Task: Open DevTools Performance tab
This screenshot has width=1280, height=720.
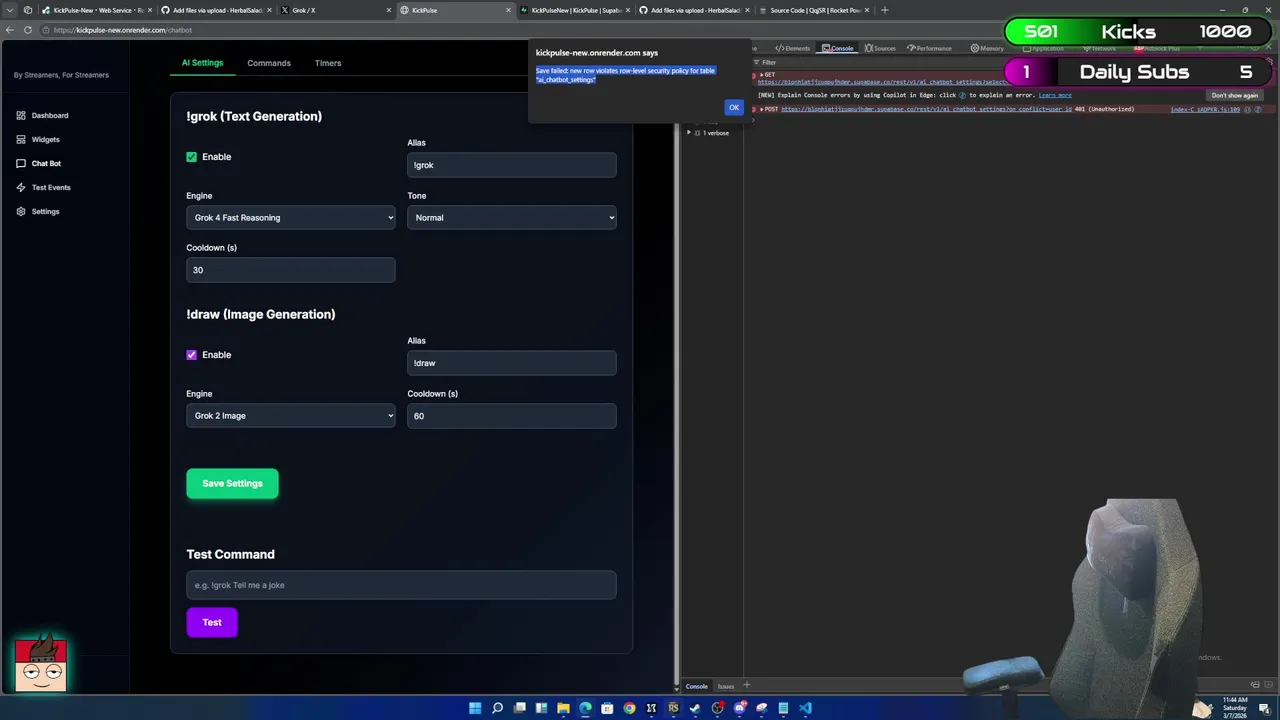Action: point(929,48)
